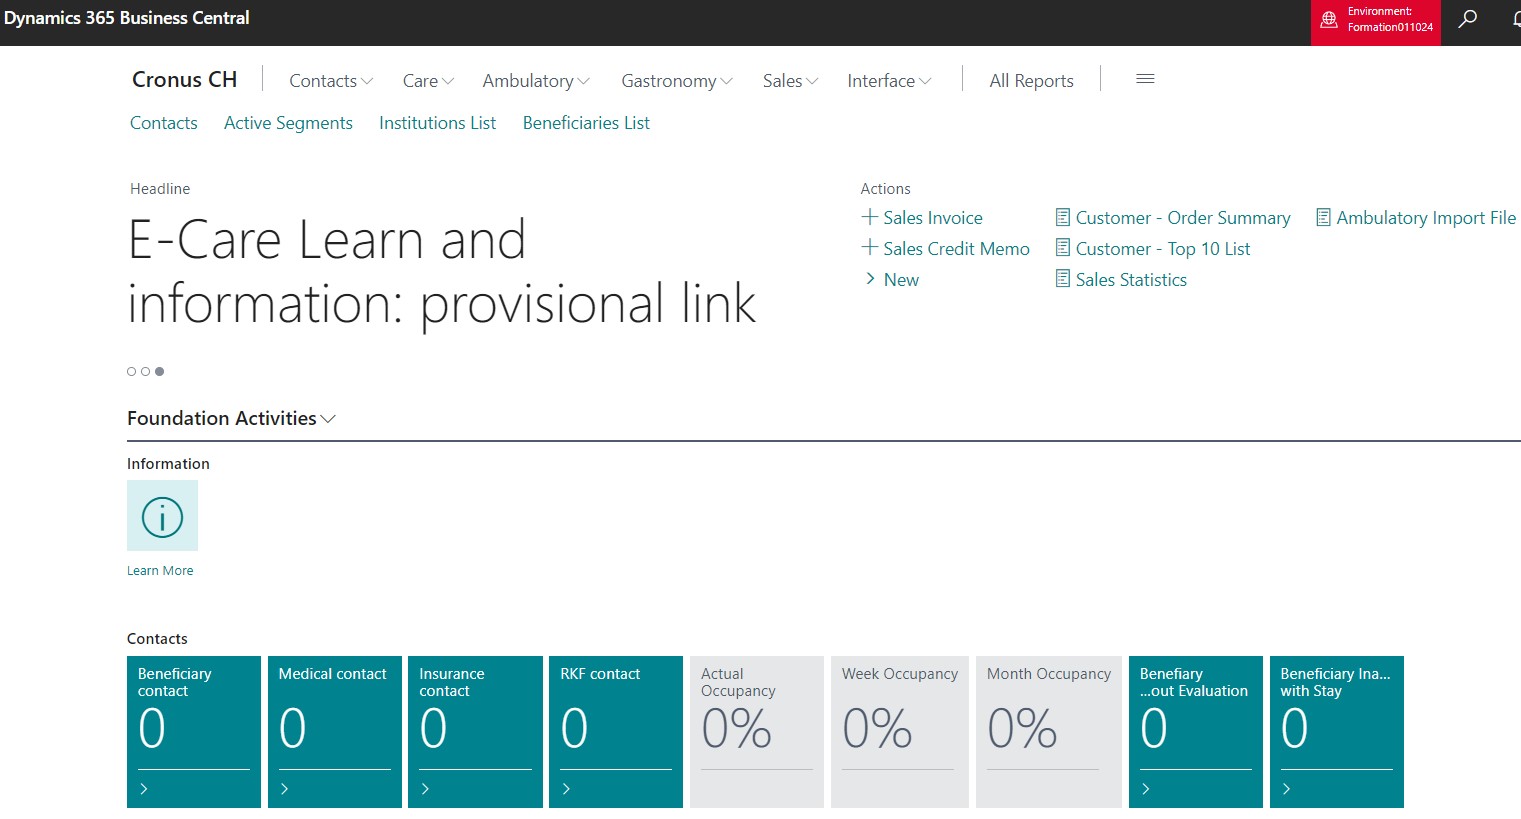Open the Beneficiary contact tile
The height and width of the screenshot is (819, 1521).
194,732
